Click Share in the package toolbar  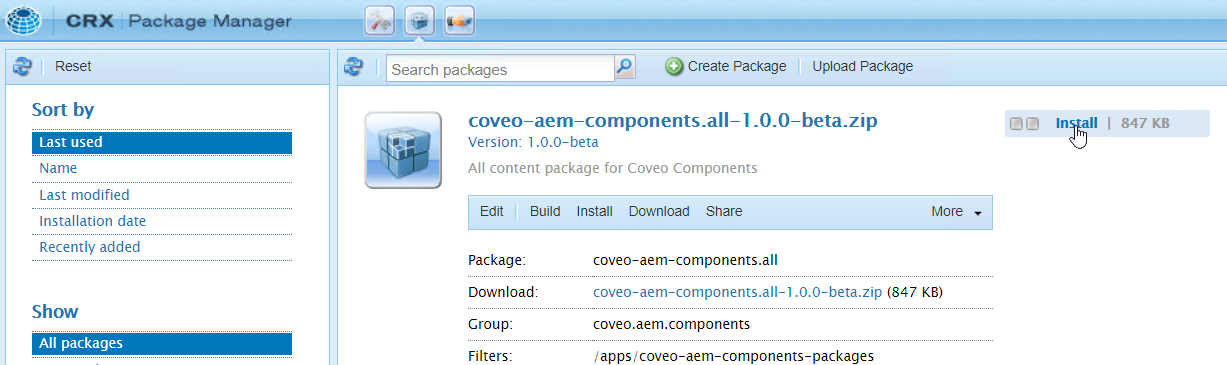[724, 211]
